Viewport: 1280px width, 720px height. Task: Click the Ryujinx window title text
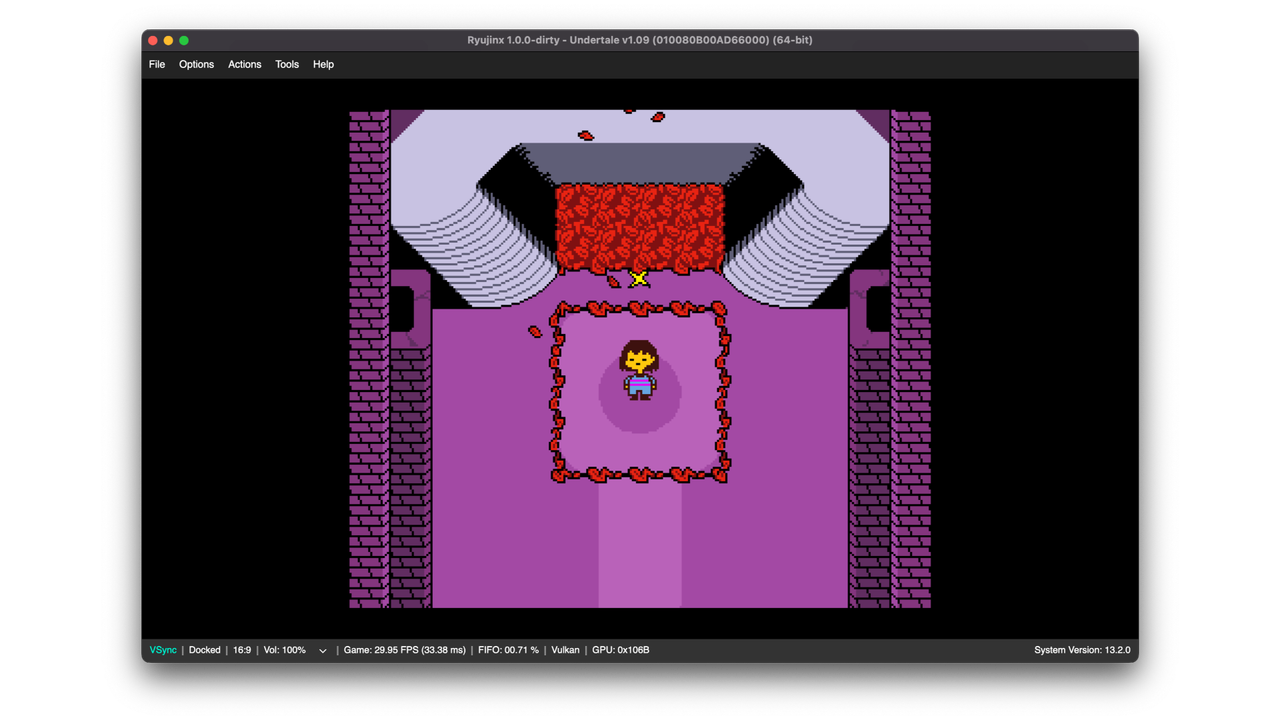(640, 40)
